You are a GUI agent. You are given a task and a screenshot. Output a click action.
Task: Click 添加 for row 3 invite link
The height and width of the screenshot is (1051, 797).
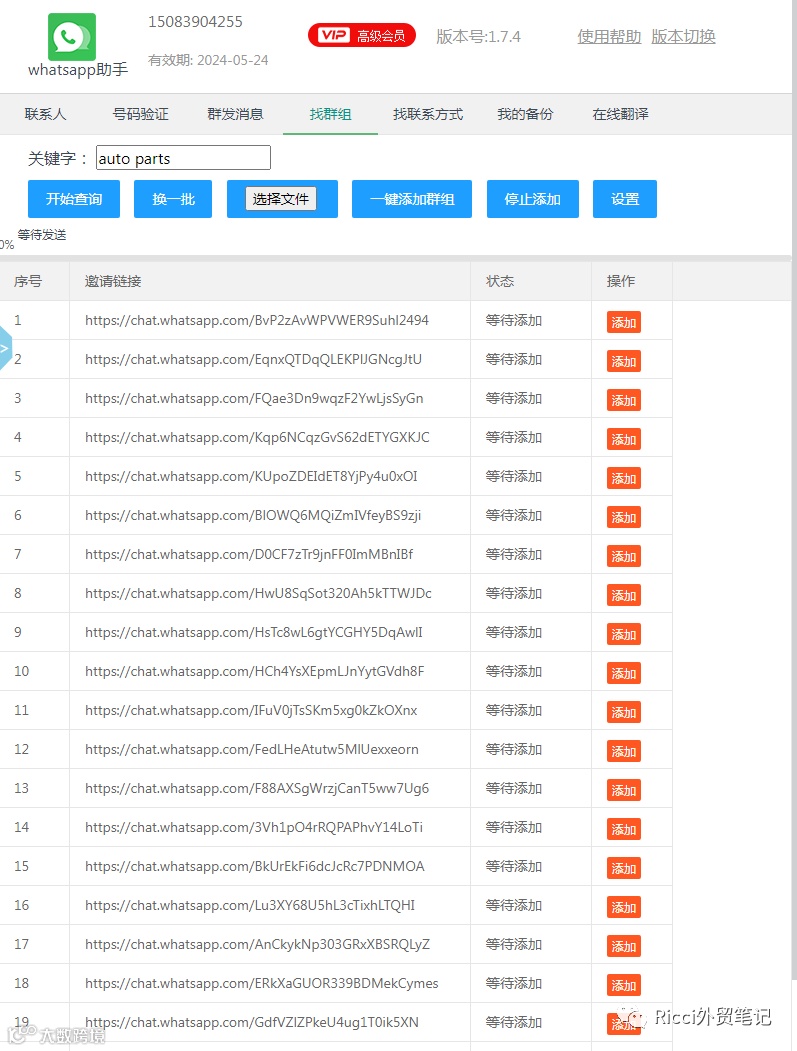click(x=624, y=400)
